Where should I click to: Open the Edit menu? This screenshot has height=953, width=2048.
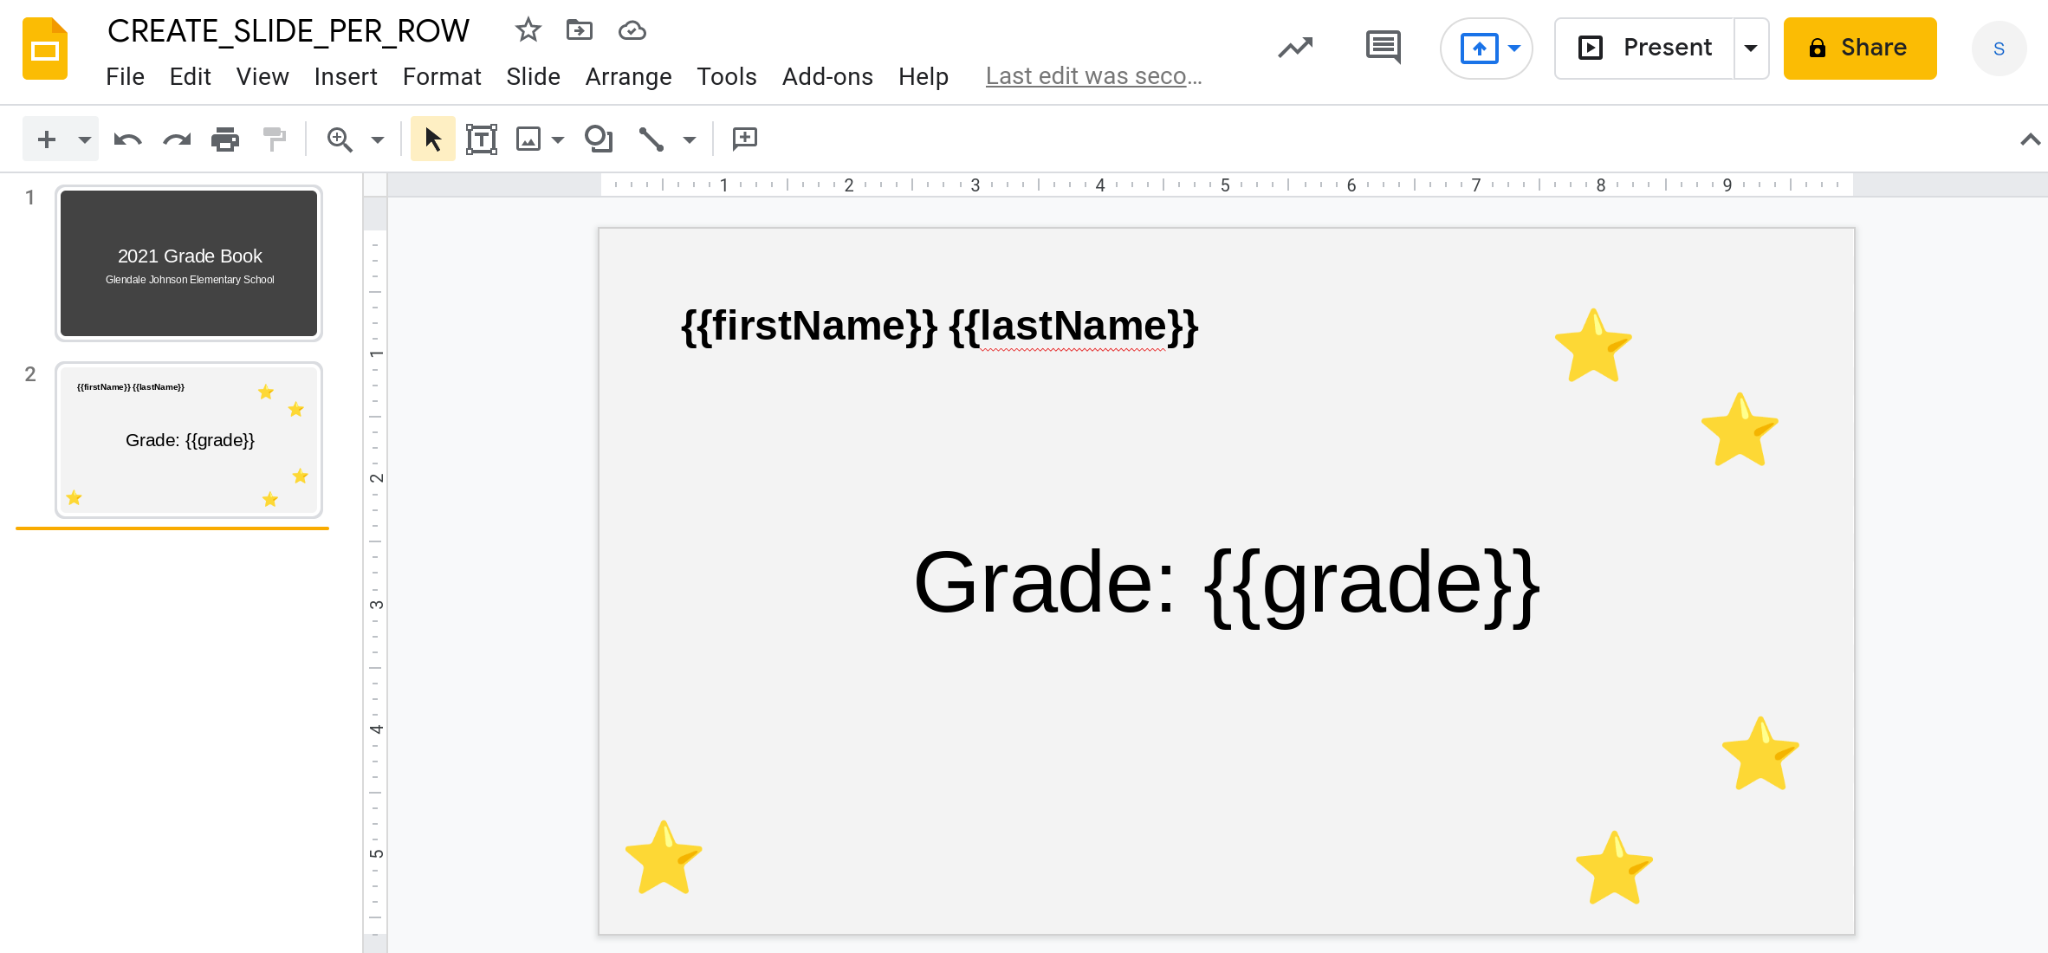click(190, 77)
